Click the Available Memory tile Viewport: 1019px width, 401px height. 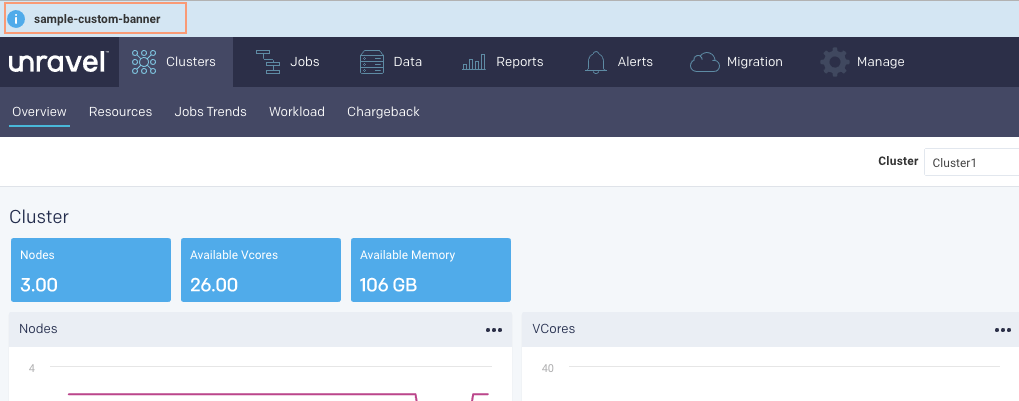point(430,270)
